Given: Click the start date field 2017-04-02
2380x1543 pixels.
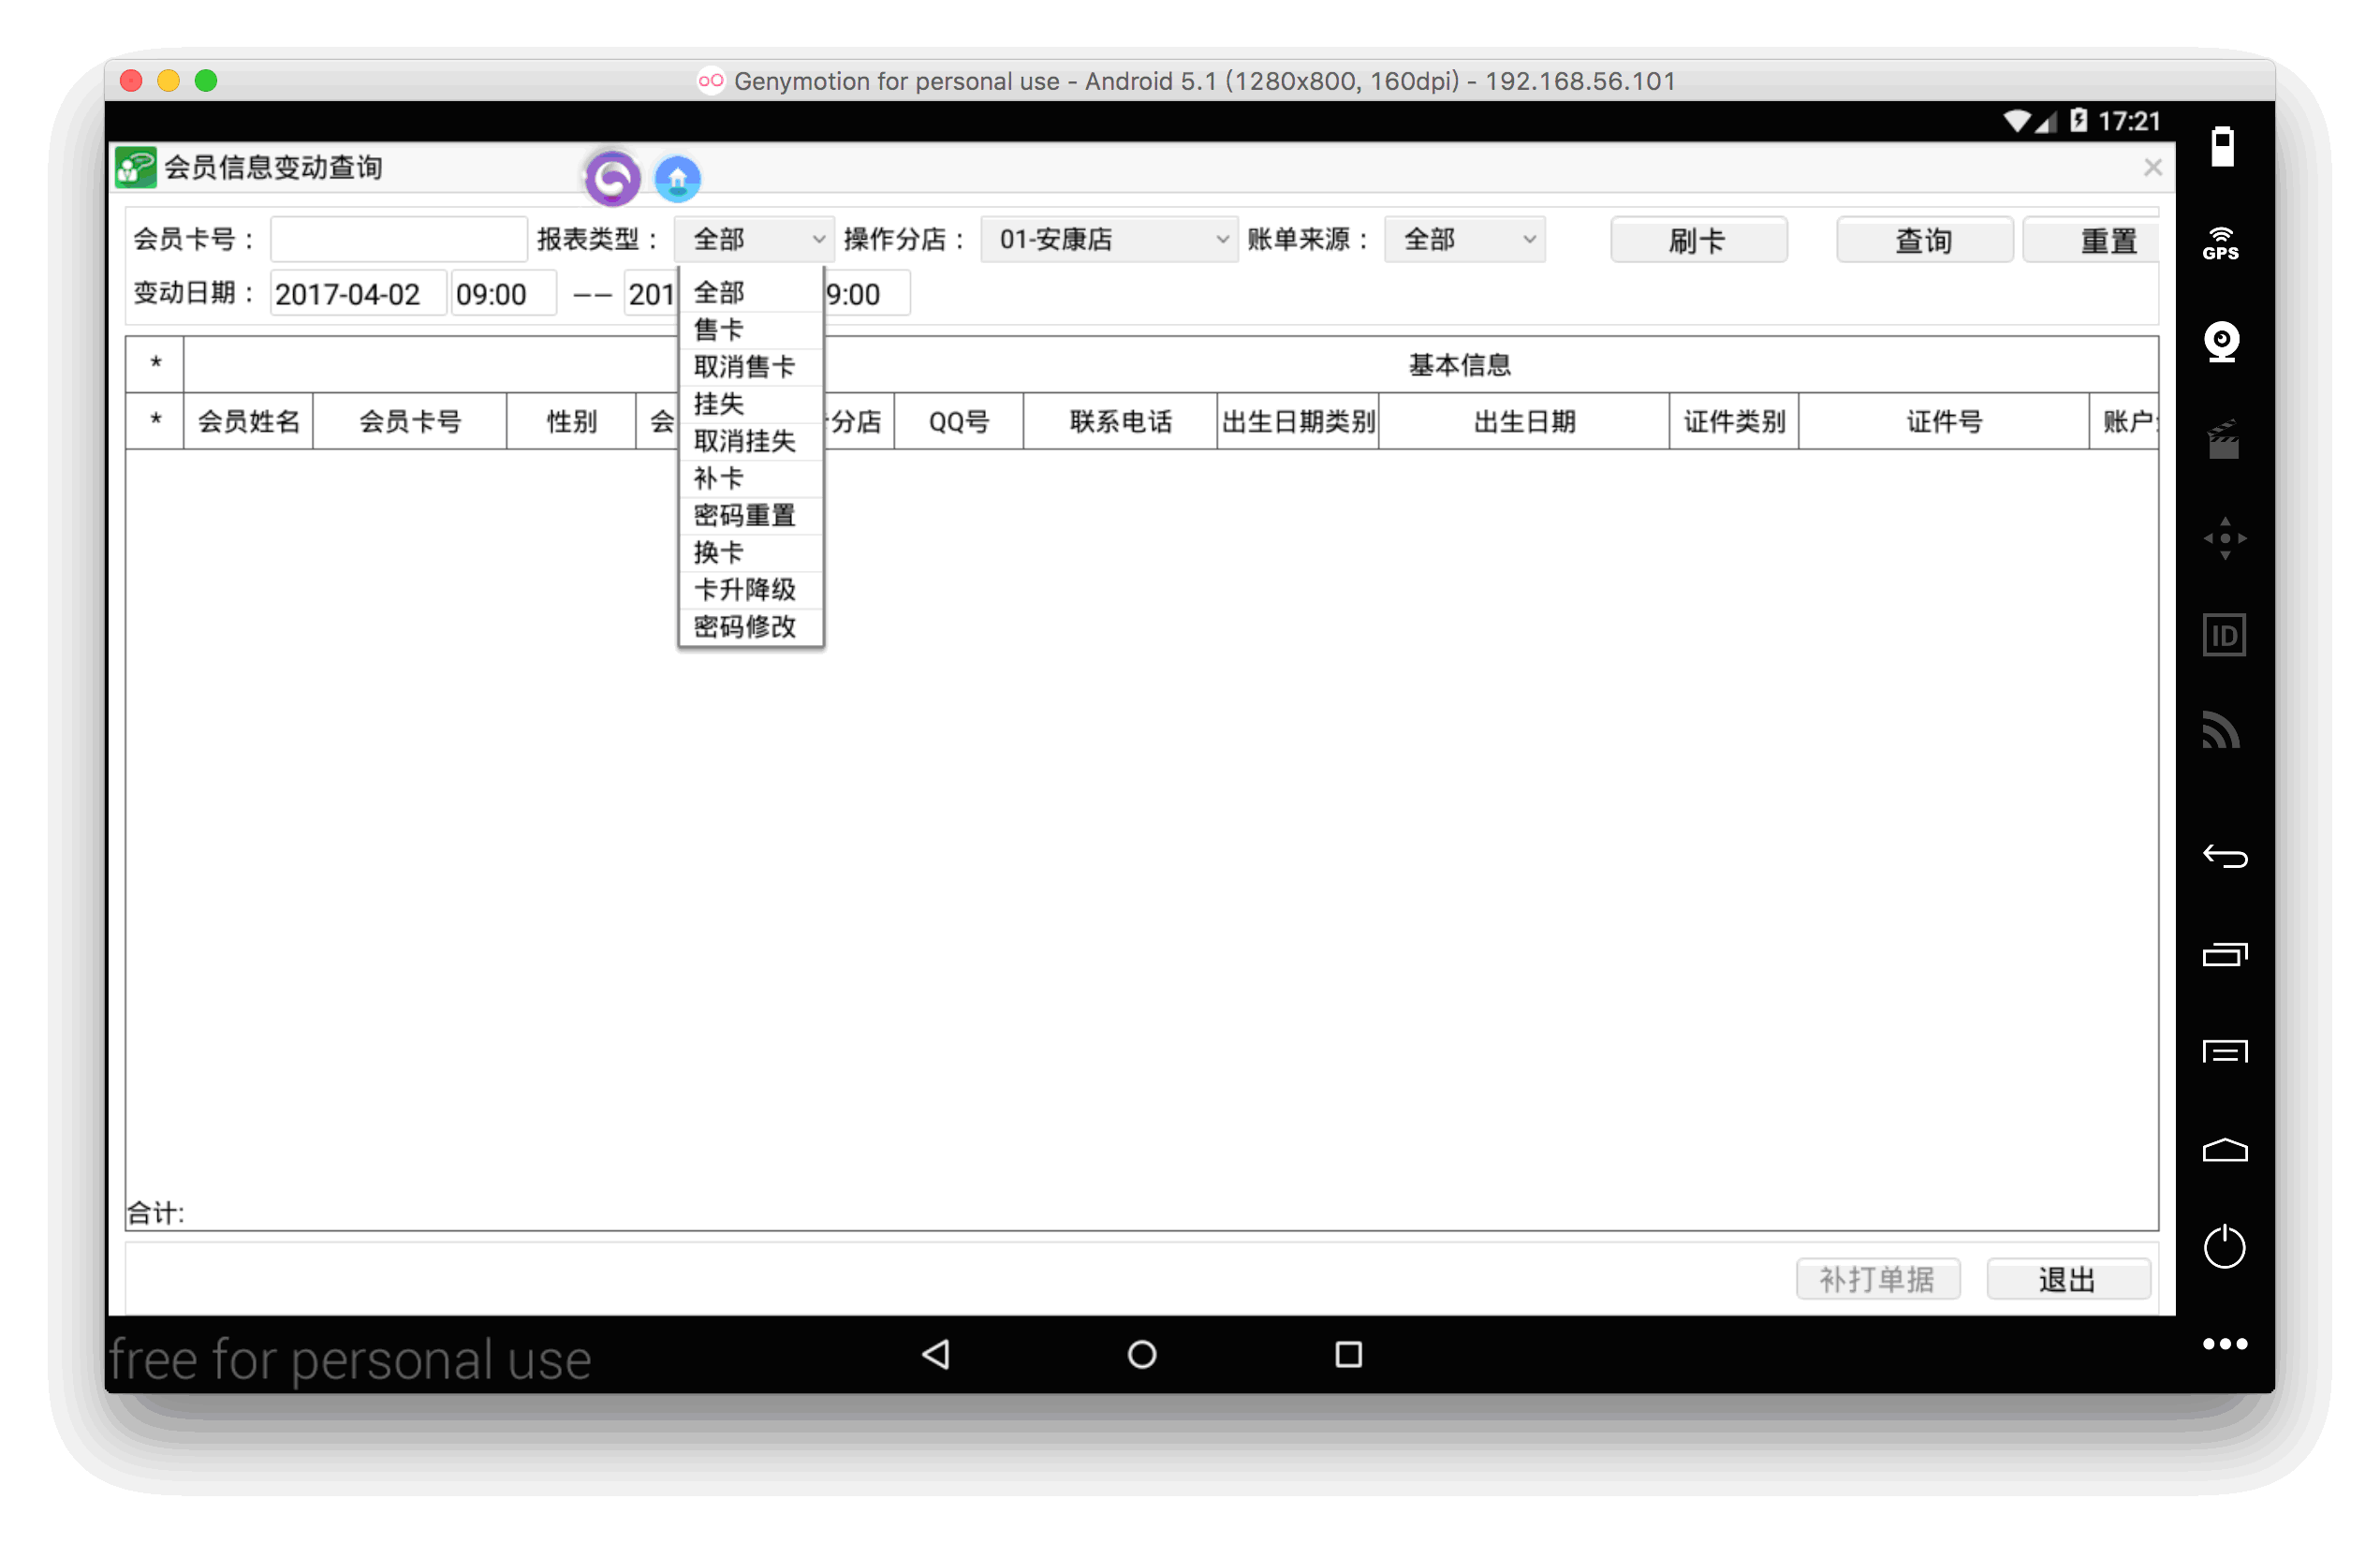Looking at the screenshot, I should pos(357,294).
